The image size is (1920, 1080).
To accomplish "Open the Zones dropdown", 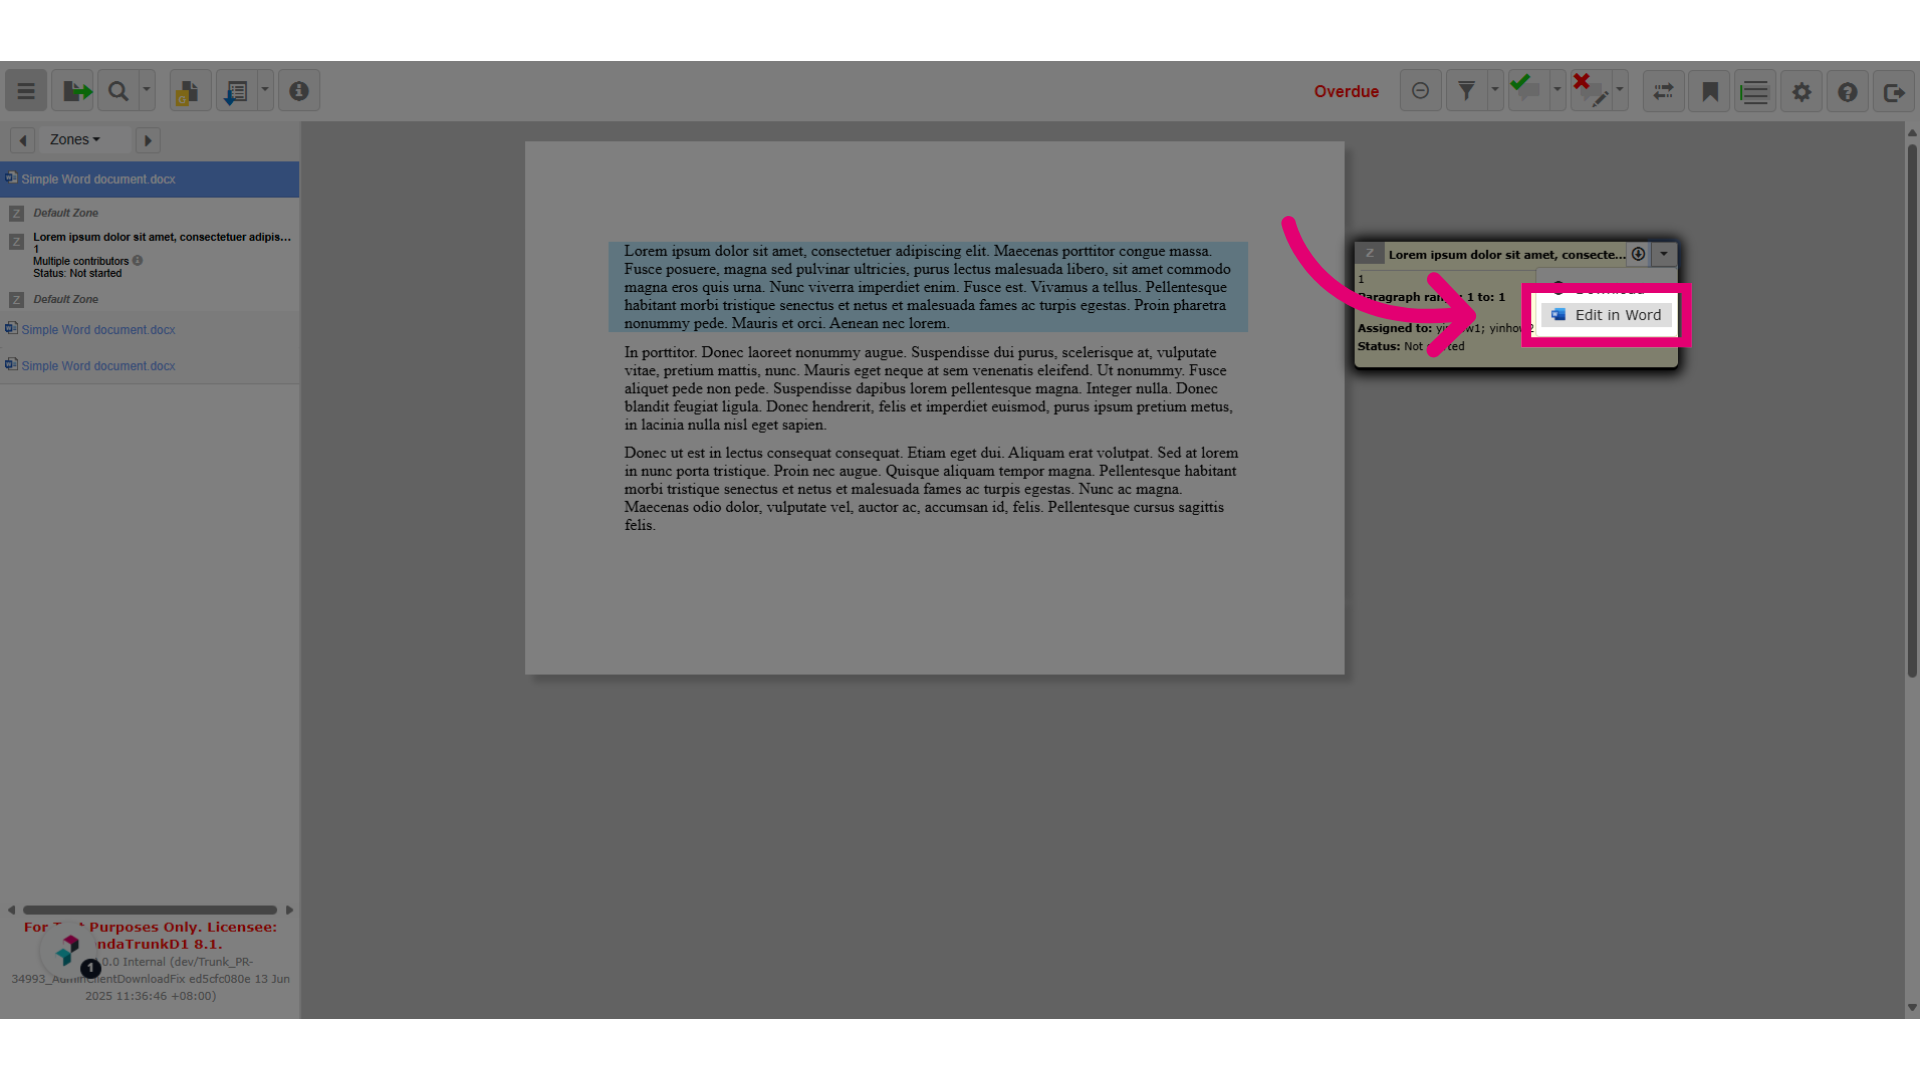I will [x=75, y=140].
